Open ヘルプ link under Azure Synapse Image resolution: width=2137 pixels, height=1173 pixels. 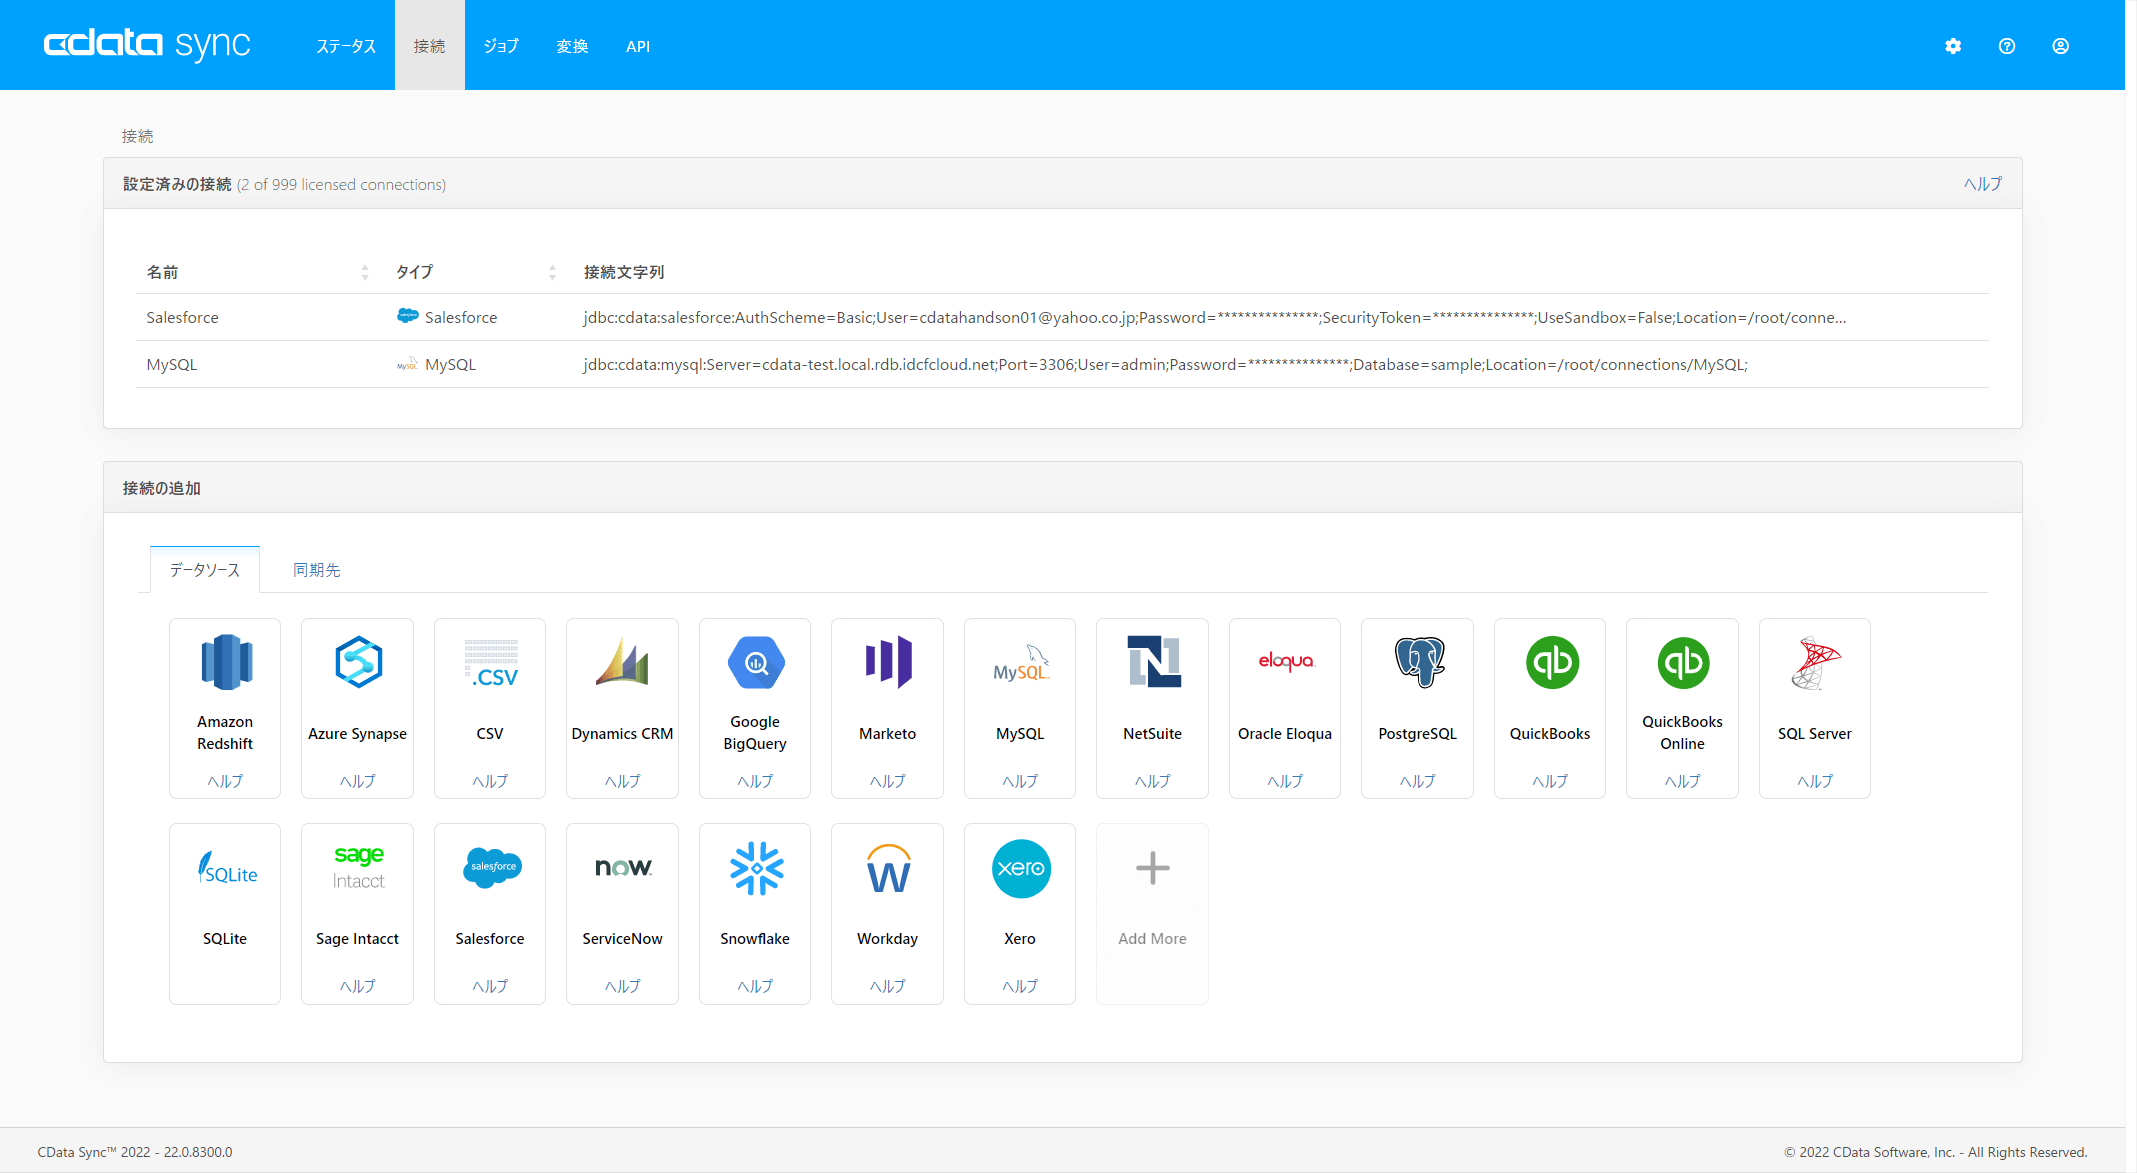(x=357, y=781)
